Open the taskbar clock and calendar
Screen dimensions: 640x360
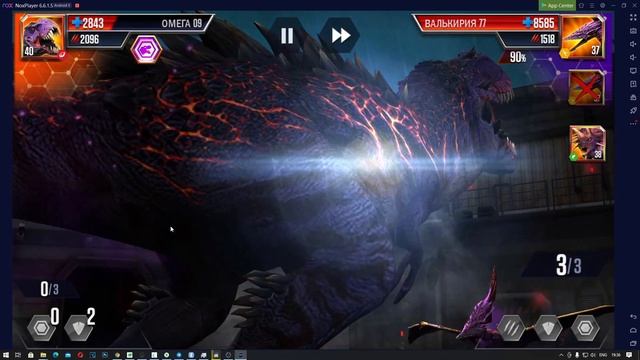pyautogui.click(x=616, y=355)
